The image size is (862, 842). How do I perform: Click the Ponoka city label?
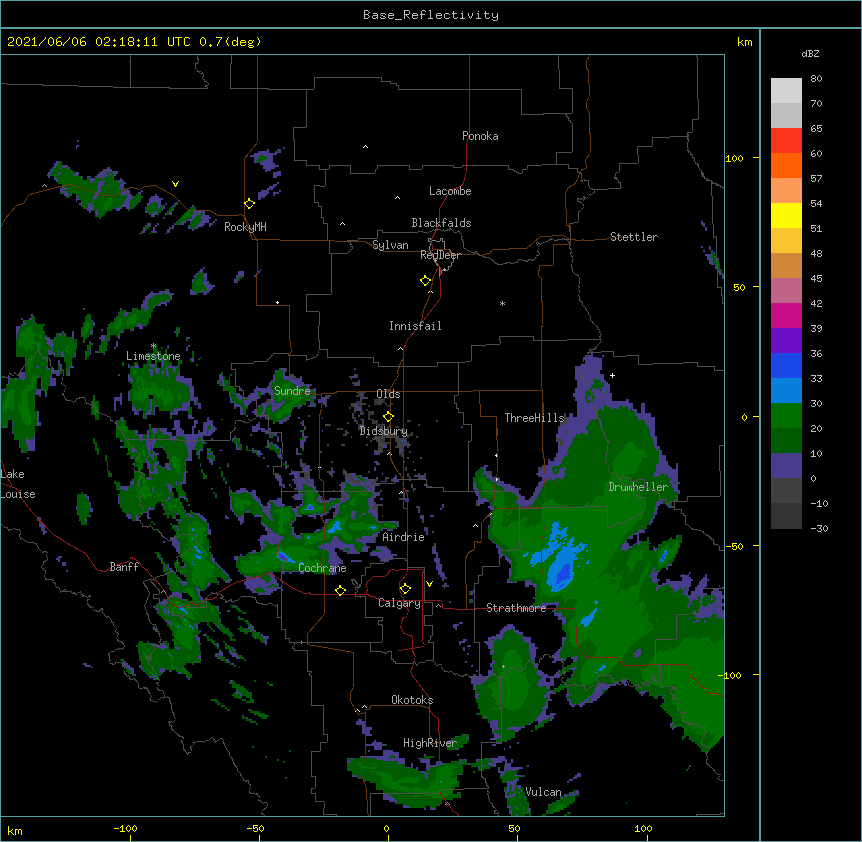(x=480, y=136)
